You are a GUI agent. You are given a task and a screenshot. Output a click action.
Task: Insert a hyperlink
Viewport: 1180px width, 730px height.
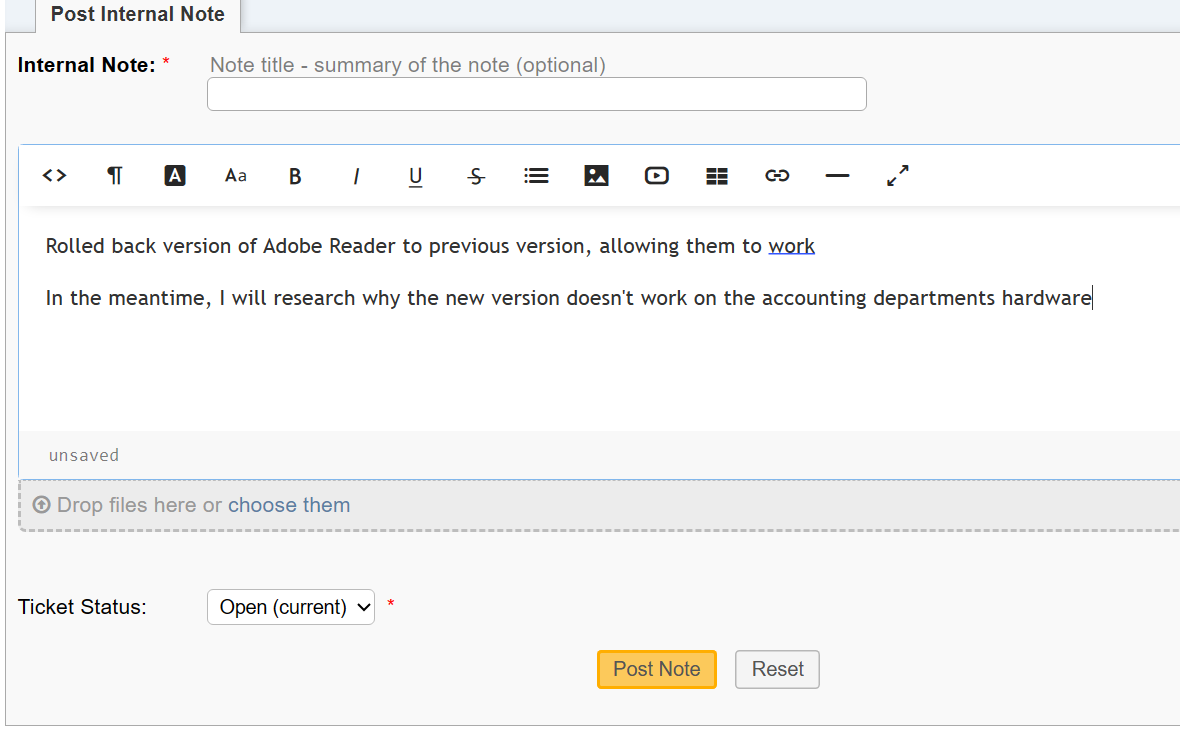coord(777,175)
